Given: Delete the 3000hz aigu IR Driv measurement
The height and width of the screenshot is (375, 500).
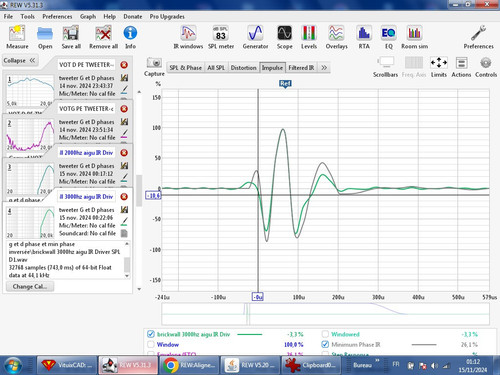Looking at the screenshot, I should pos(124,197).
